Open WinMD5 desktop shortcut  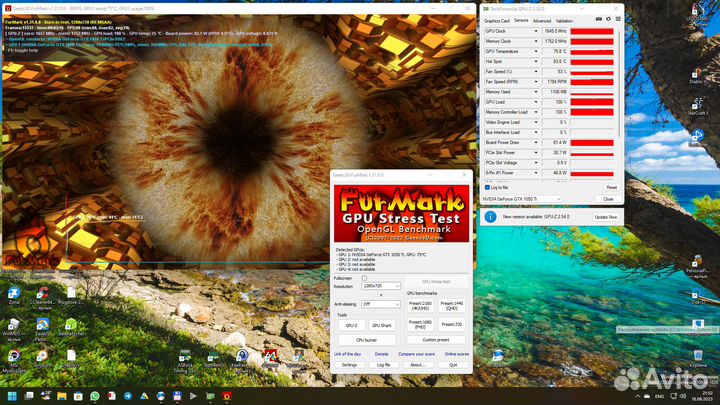pos(13,329)
